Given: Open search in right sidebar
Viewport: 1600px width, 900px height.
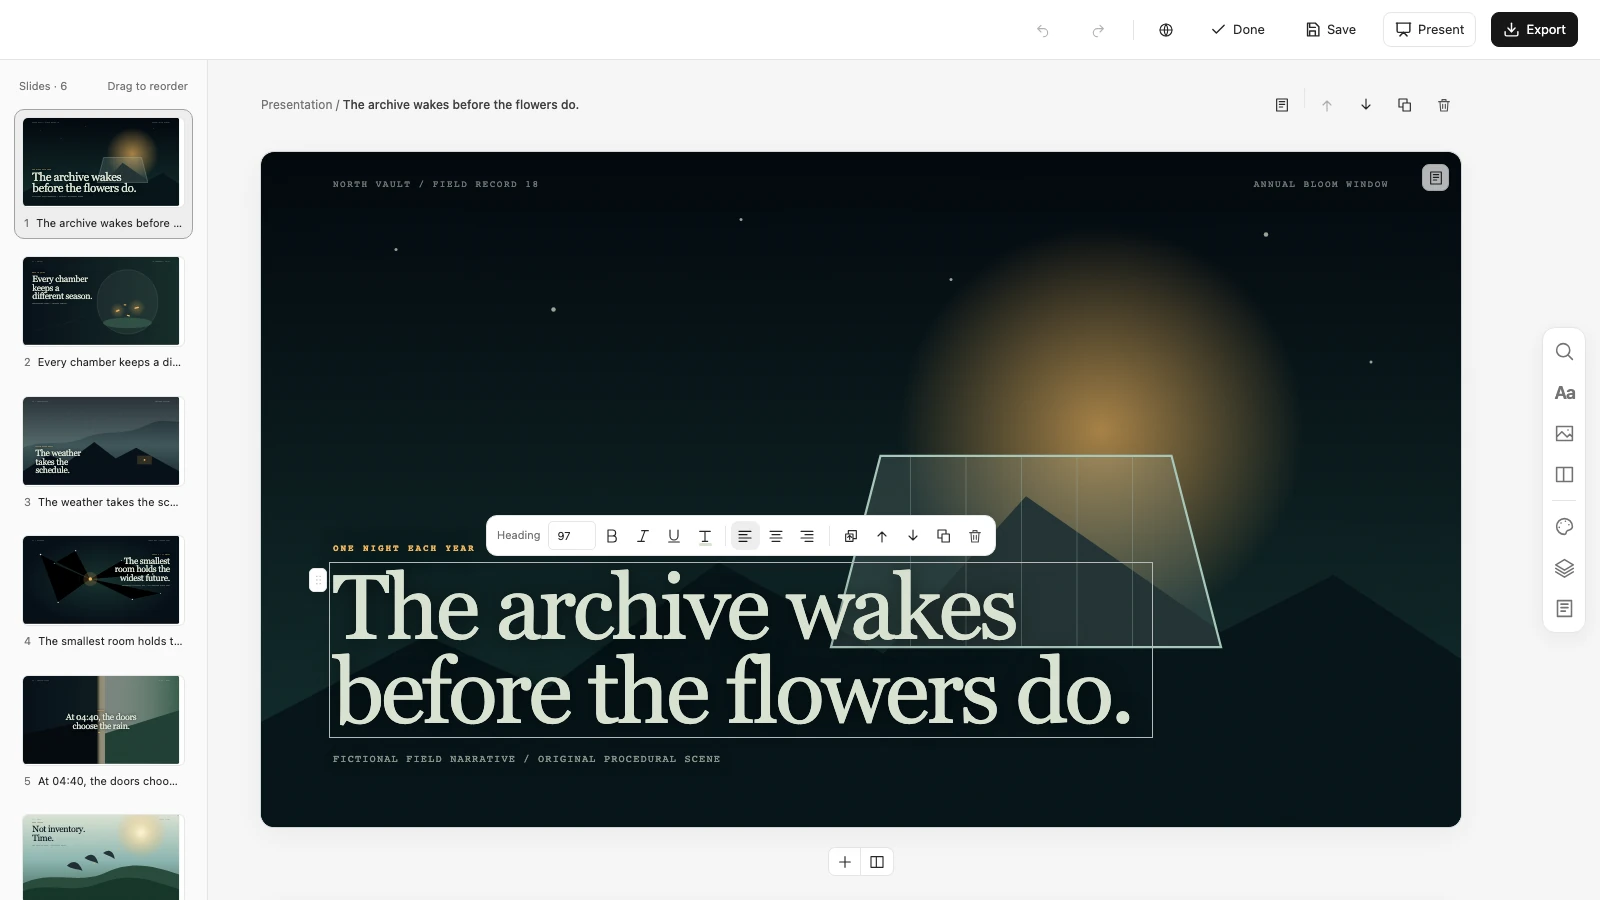Looking at the screenshot, I should (1565, 352).
